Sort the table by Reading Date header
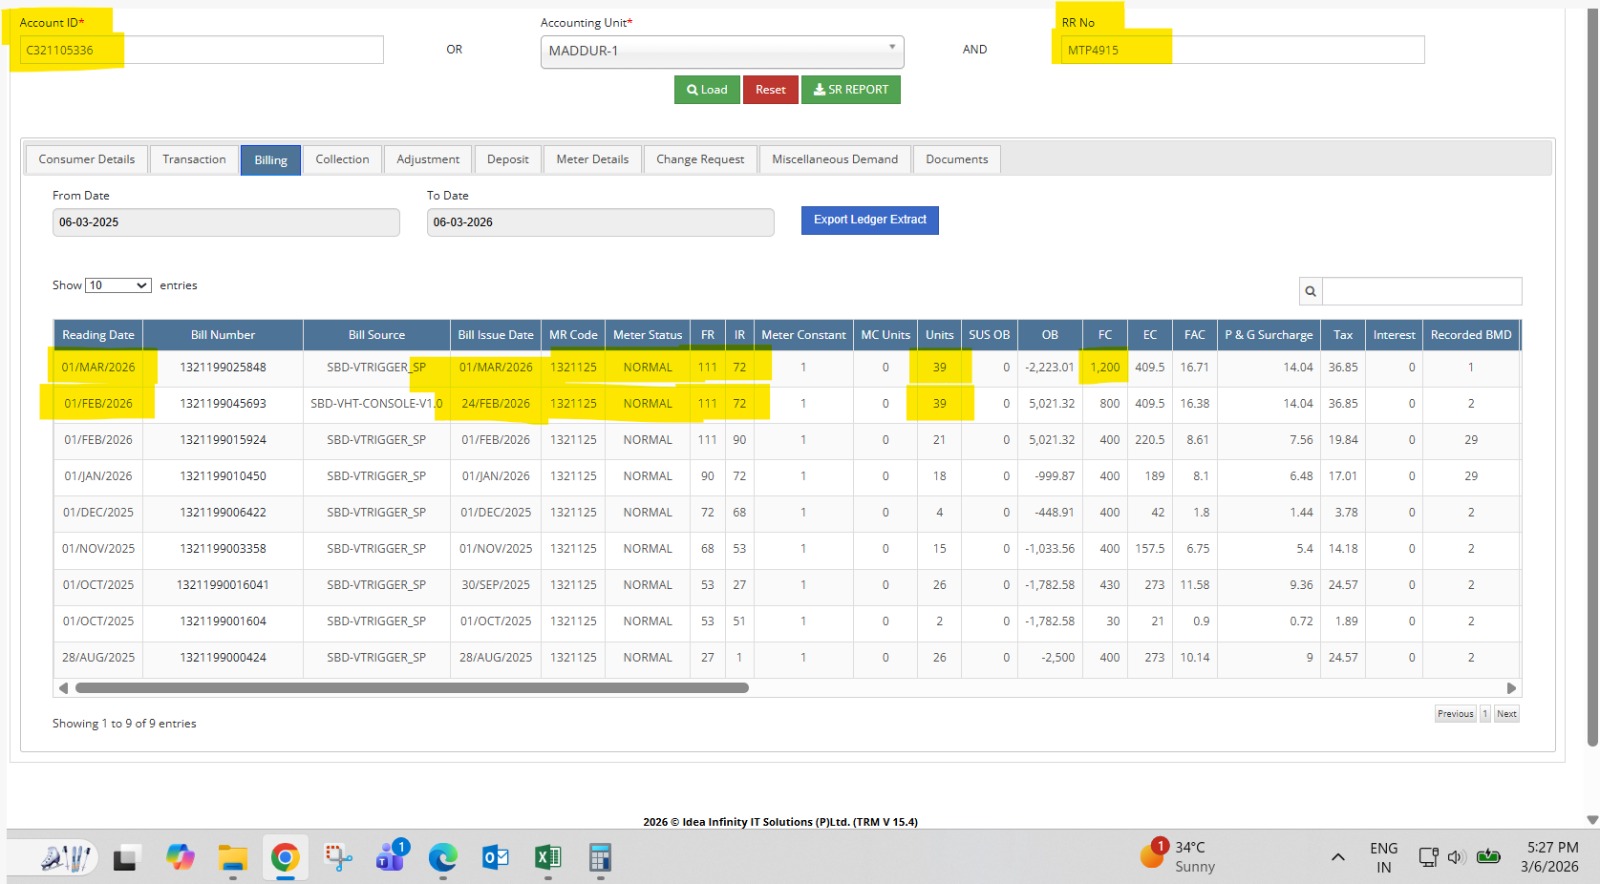 point(98,335)
